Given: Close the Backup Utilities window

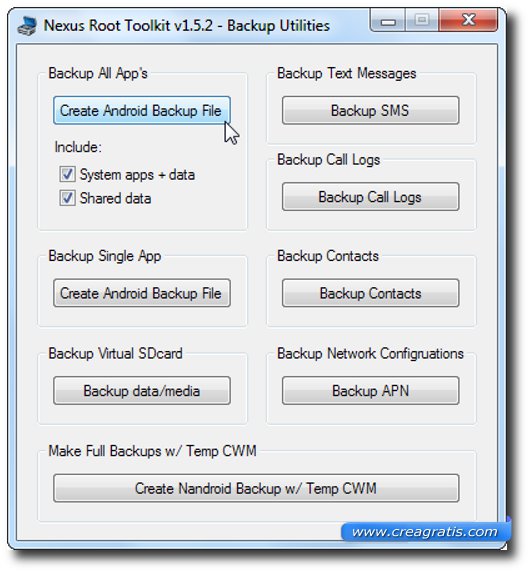Looking at the screenshot, I should [x=468, y=20].
